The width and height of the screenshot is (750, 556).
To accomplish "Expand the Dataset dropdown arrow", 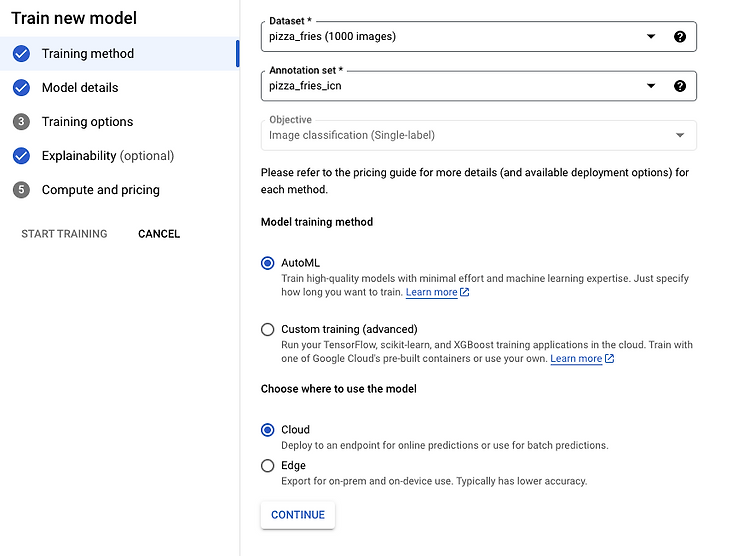I will tap(651, 36).
